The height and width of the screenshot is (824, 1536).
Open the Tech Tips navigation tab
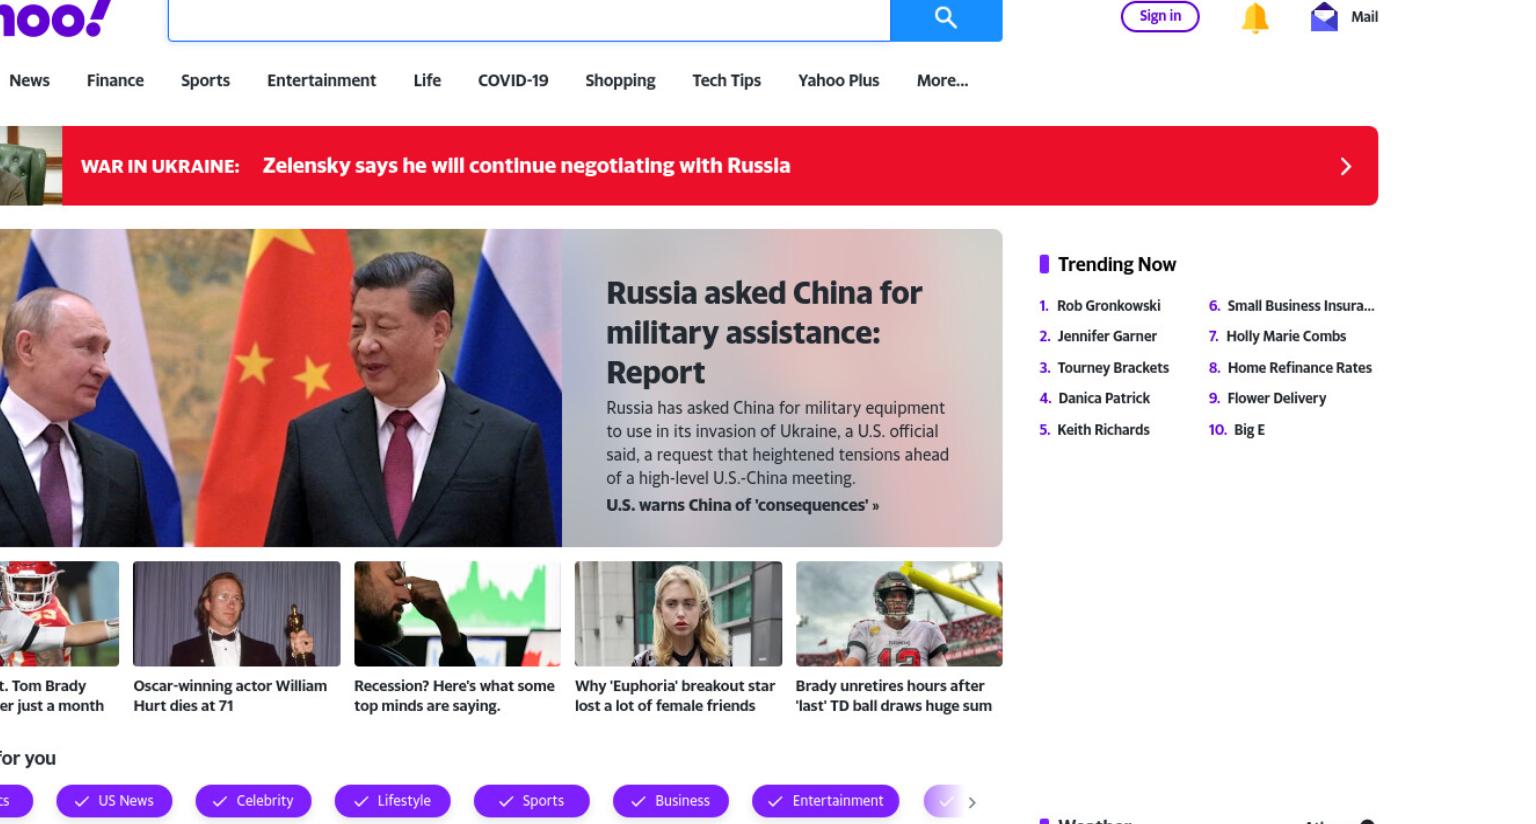point(726,81)
